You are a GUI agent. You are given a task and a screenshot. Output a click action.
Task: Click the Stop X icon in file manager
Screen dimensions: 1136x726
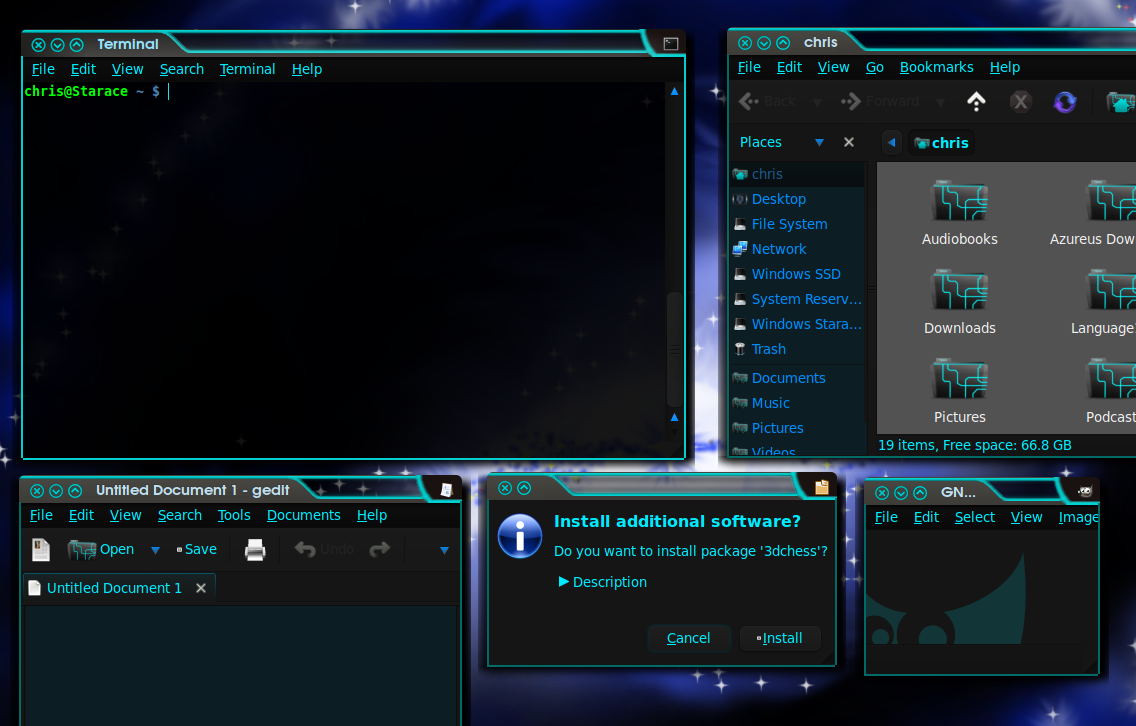coord(1020,101)
